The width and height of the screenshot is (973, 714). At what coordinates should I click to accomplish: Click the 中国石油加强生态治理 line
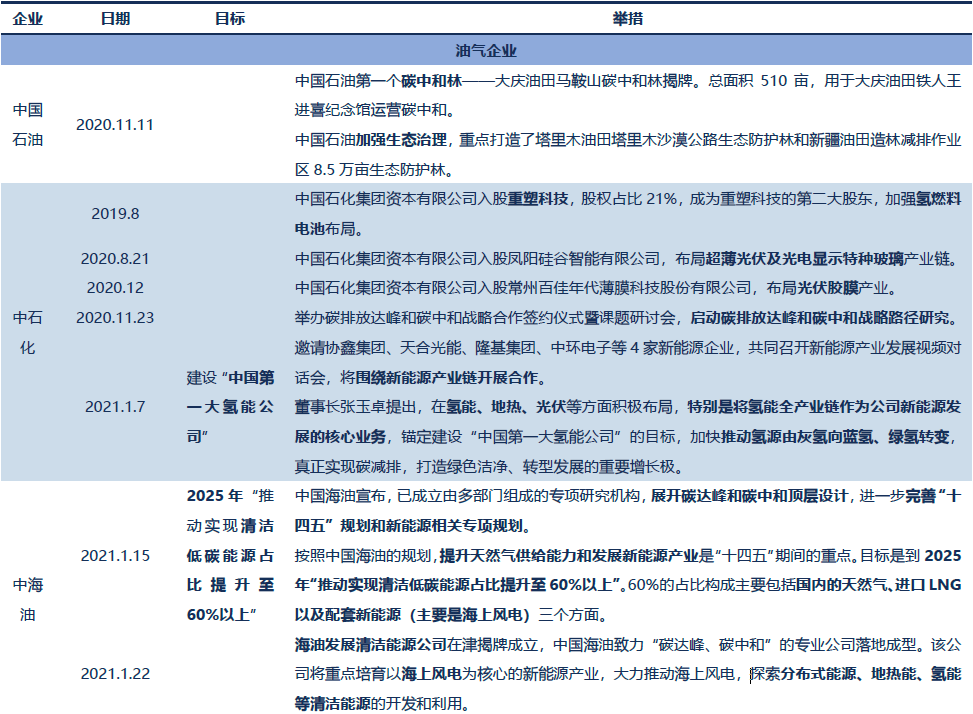628,140
